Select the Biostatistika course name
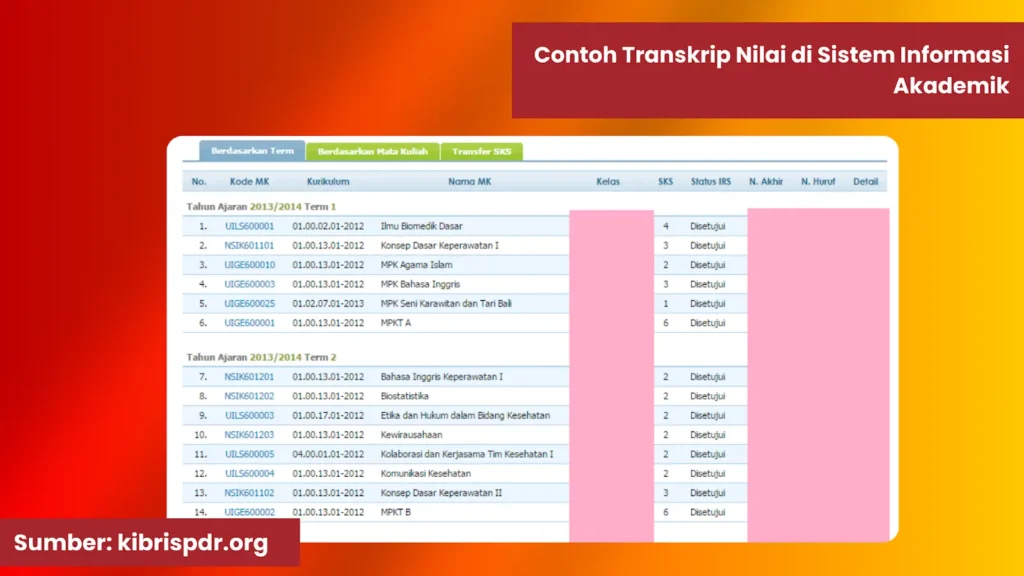Image resolution: width=1024 pixels, height=576 pixels. tap(405, 396)
